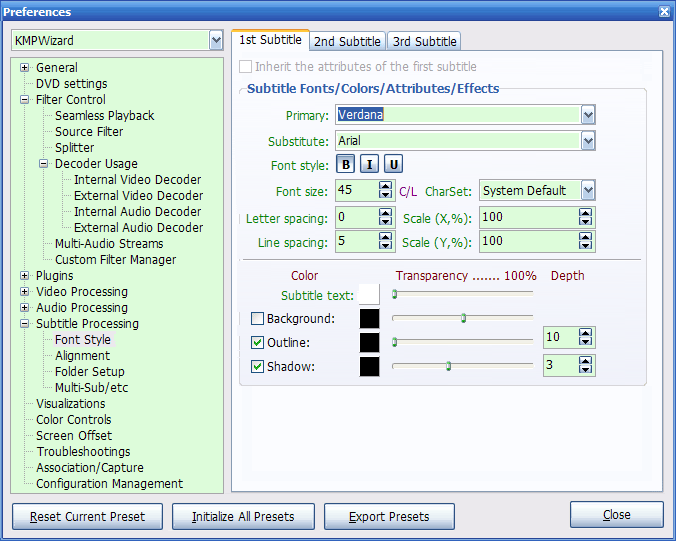Toggle the Underline font style button
The width and height of the screenshot is (676, 541).
pos(394,165)
